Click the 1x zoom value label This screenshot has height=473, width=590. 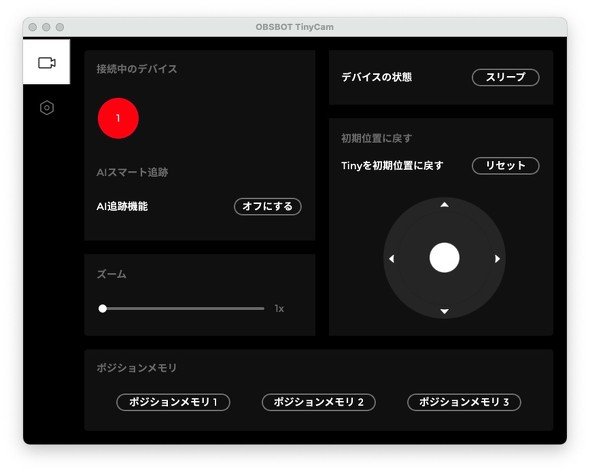coord(279,309)
